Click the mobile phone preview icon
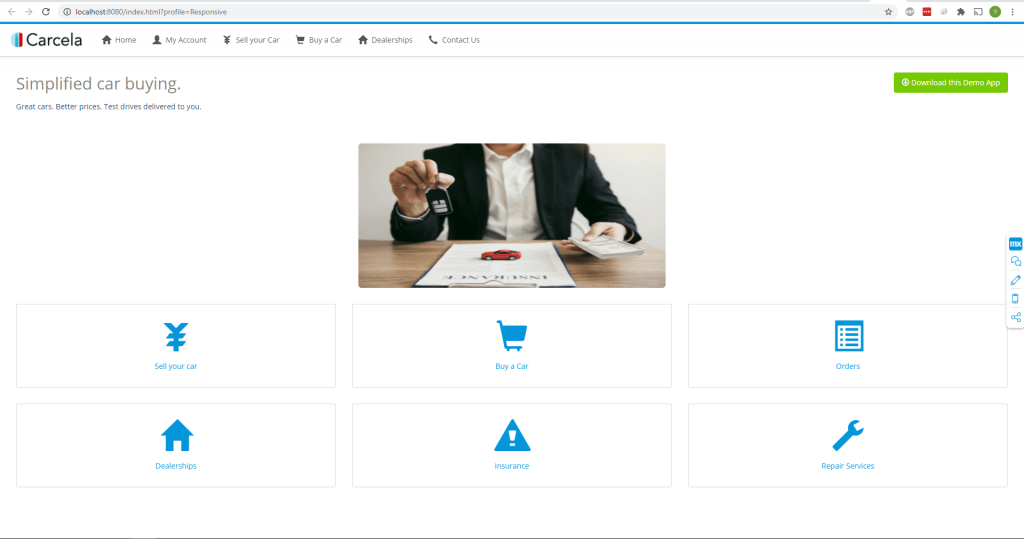 point(1015,298)
